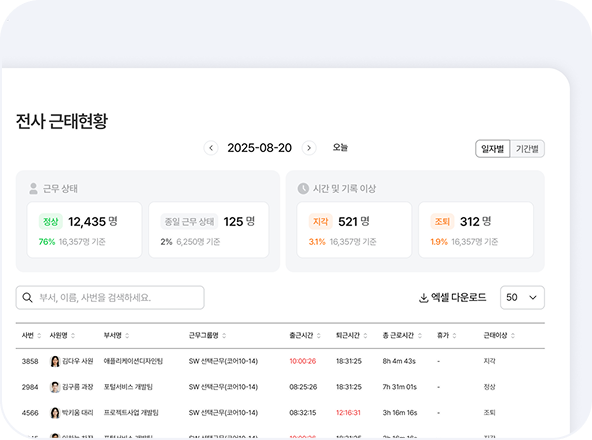Click the late clock-in time 10:00:26

(303, 361)
